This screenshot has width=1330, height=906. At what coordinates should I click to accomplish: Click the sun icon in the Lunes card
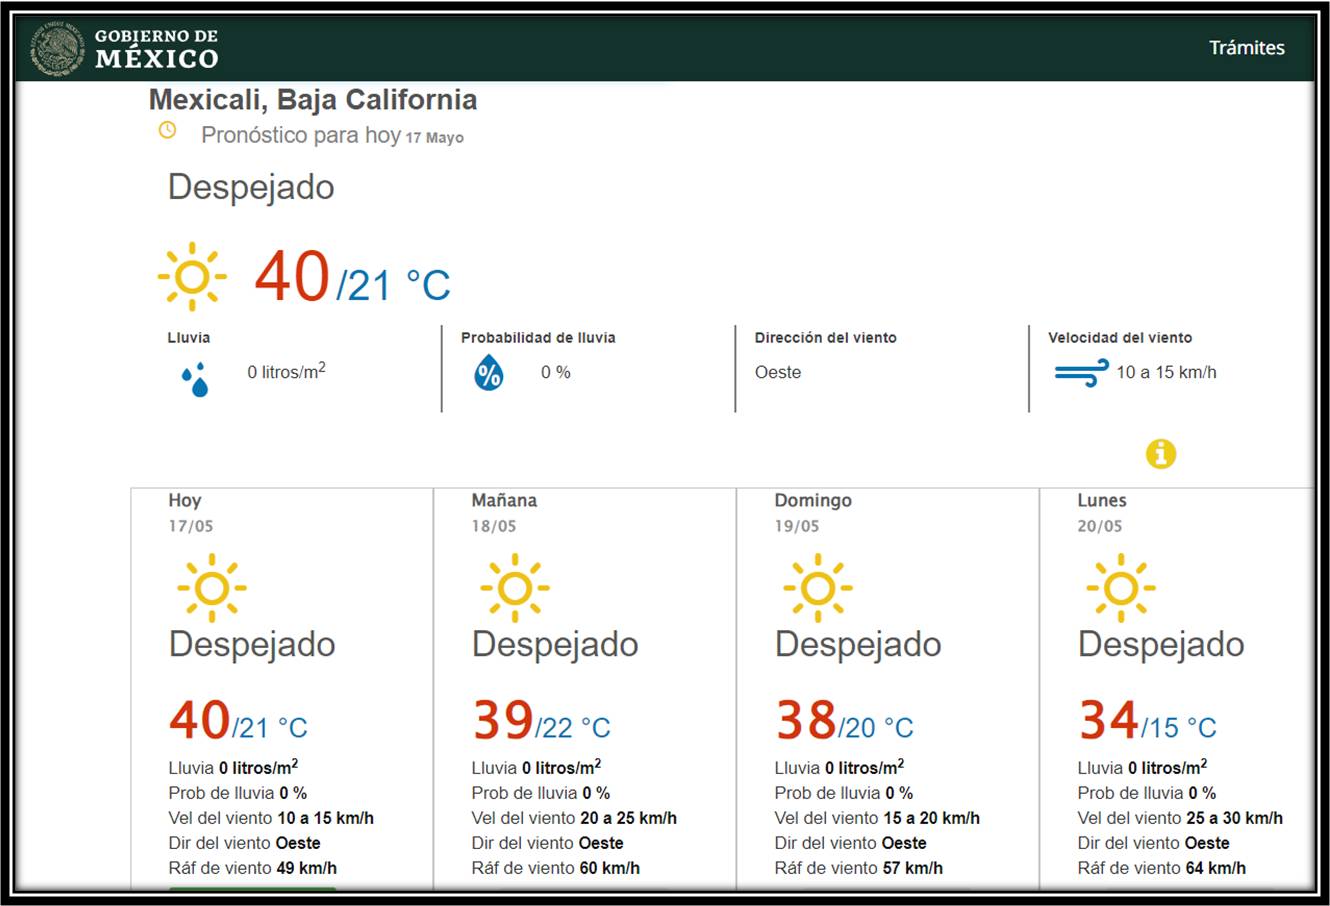pos(1121,588)
